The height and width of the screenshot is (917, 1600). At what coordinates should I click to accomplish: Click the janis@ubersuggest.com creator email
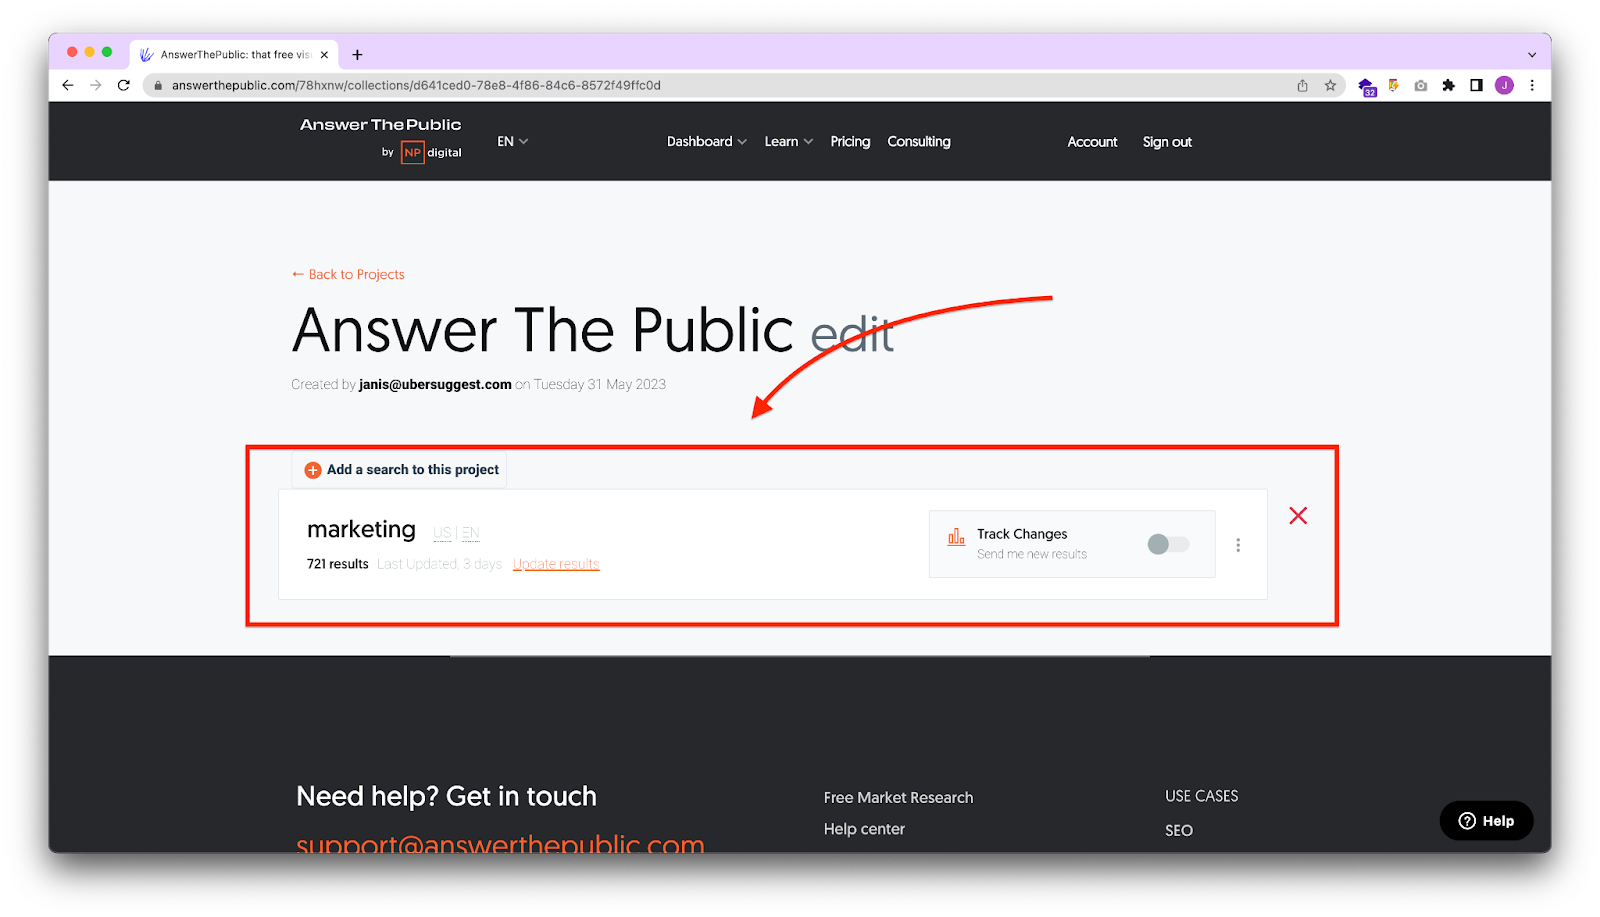click(435, 384)
